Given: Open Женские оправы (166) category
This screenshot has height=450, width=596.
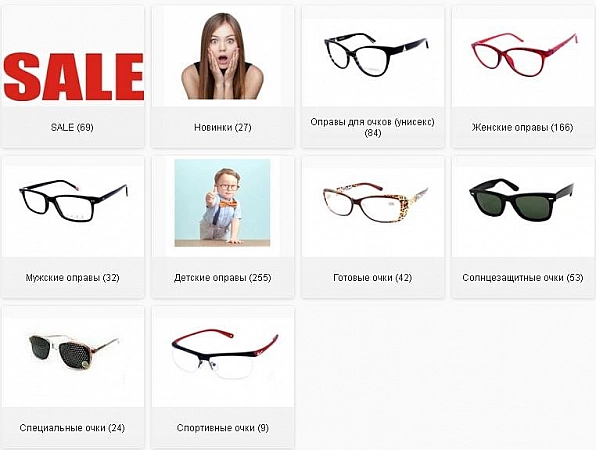Looking at the screenshot, I should (523, 127).
